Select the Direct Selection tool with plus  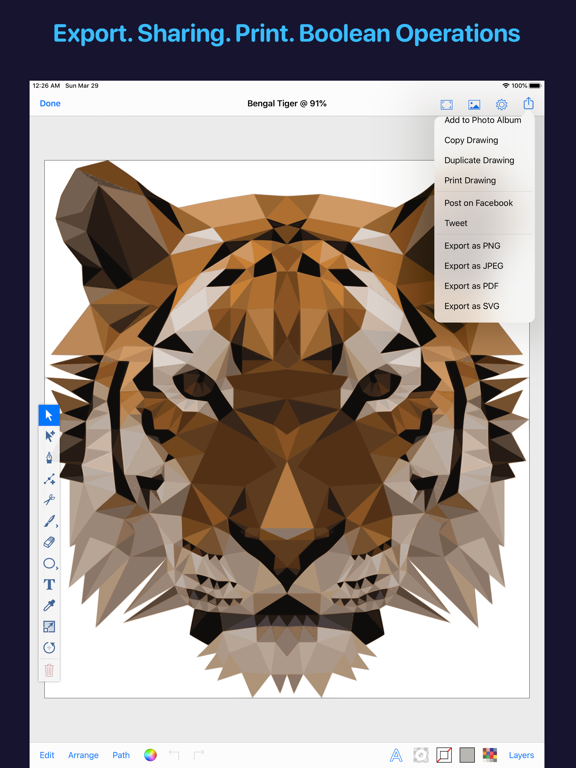49,436
